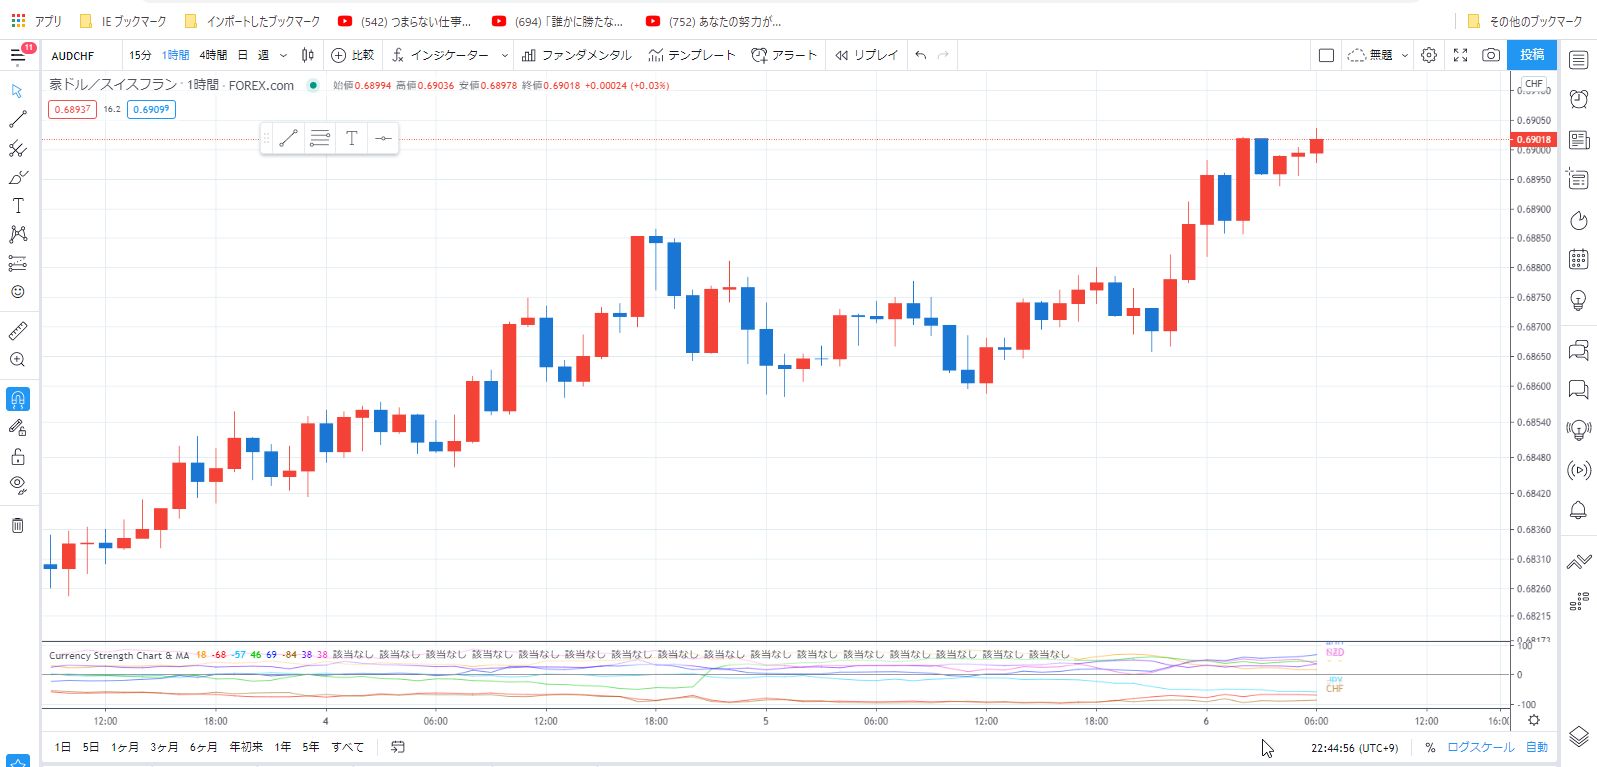
Task: Open the emoji icons tool
Action: point(17,292)
